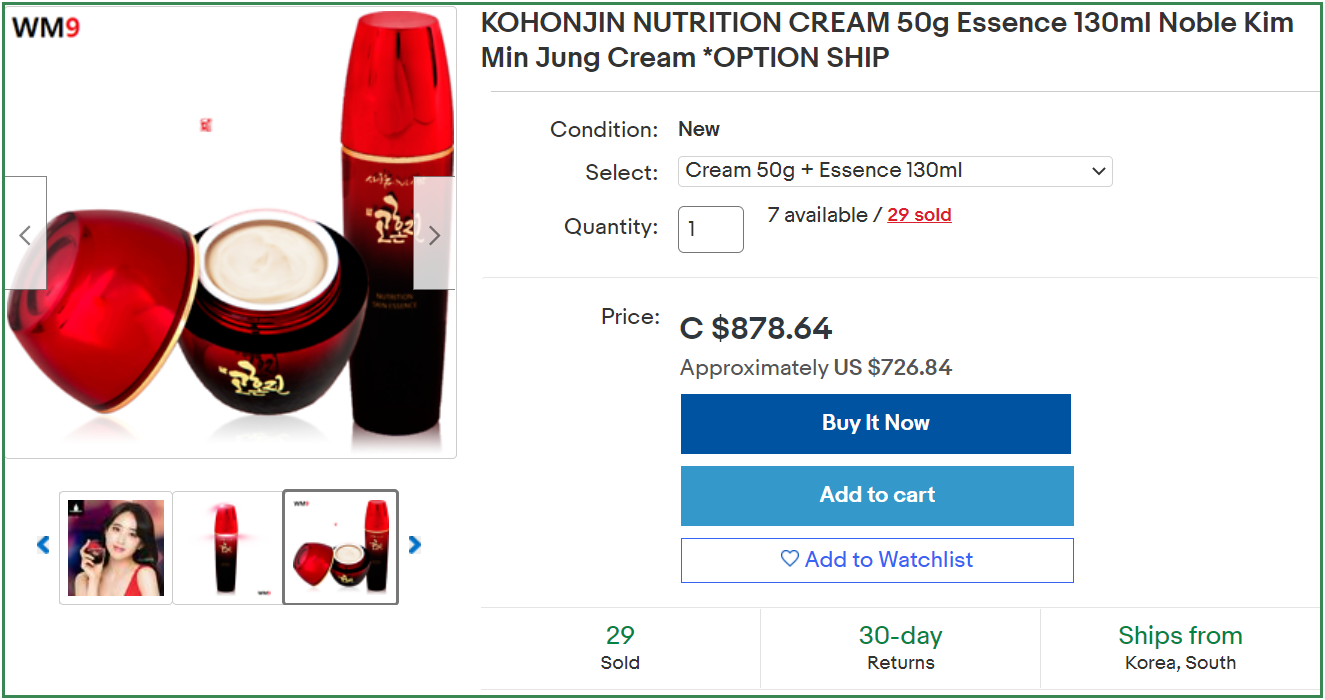
Task: Click the thumbnail strip left blue arrow
Action: pos(43,545)
